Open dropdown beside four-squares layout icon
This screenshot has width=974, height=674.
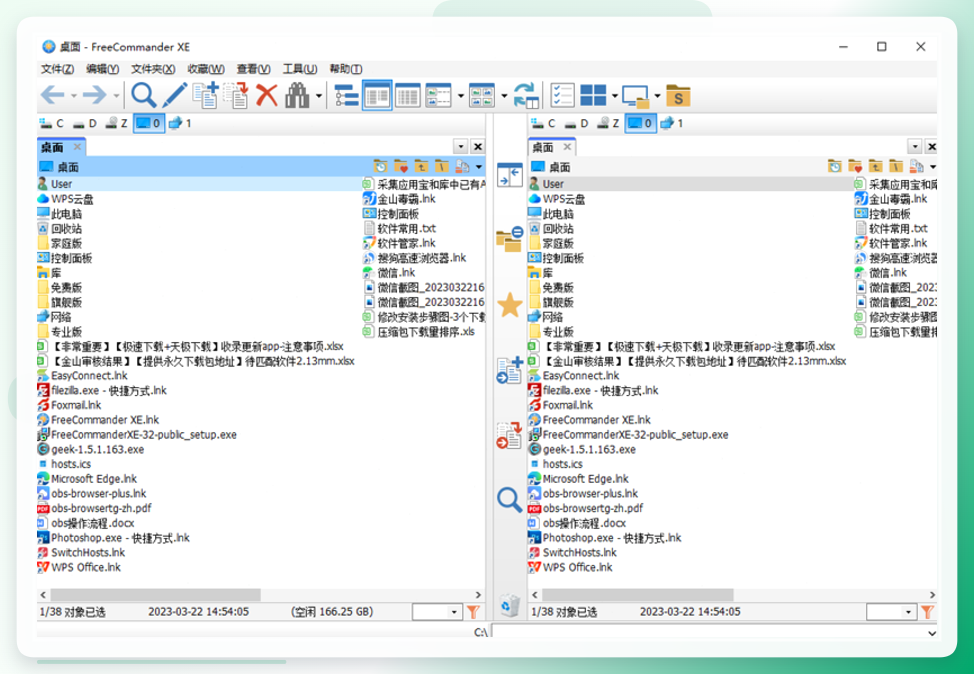[x=614, y=96]
